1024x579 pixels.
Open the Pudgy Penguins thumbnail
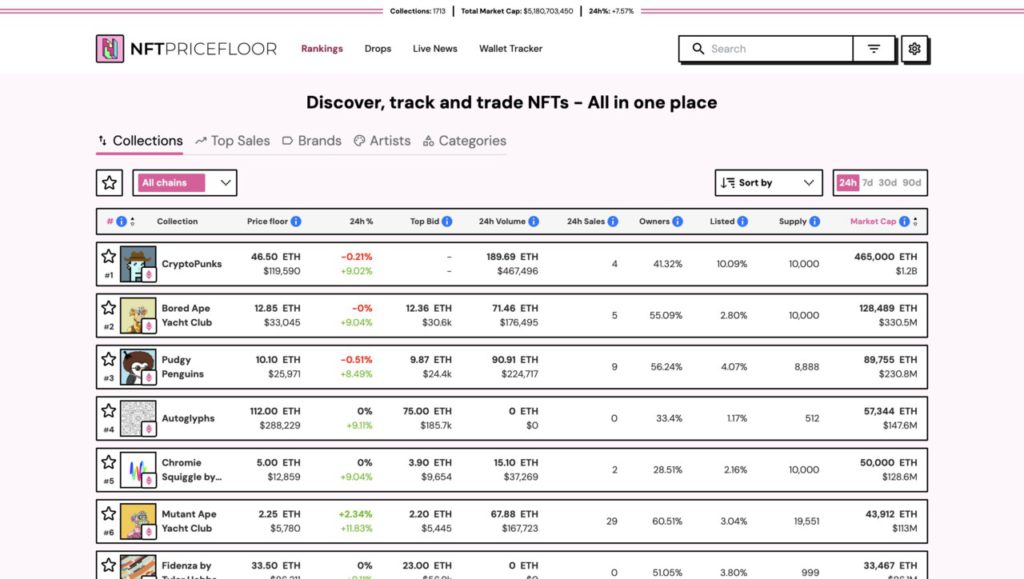click(x=138, y=367)
